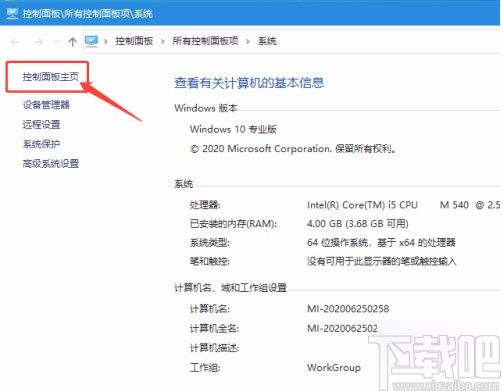This screenshot has width=503, height=391.
Task: Click the value 4.00 GB (3.68 GB 可用)
Action: click(x=358, y=224)
